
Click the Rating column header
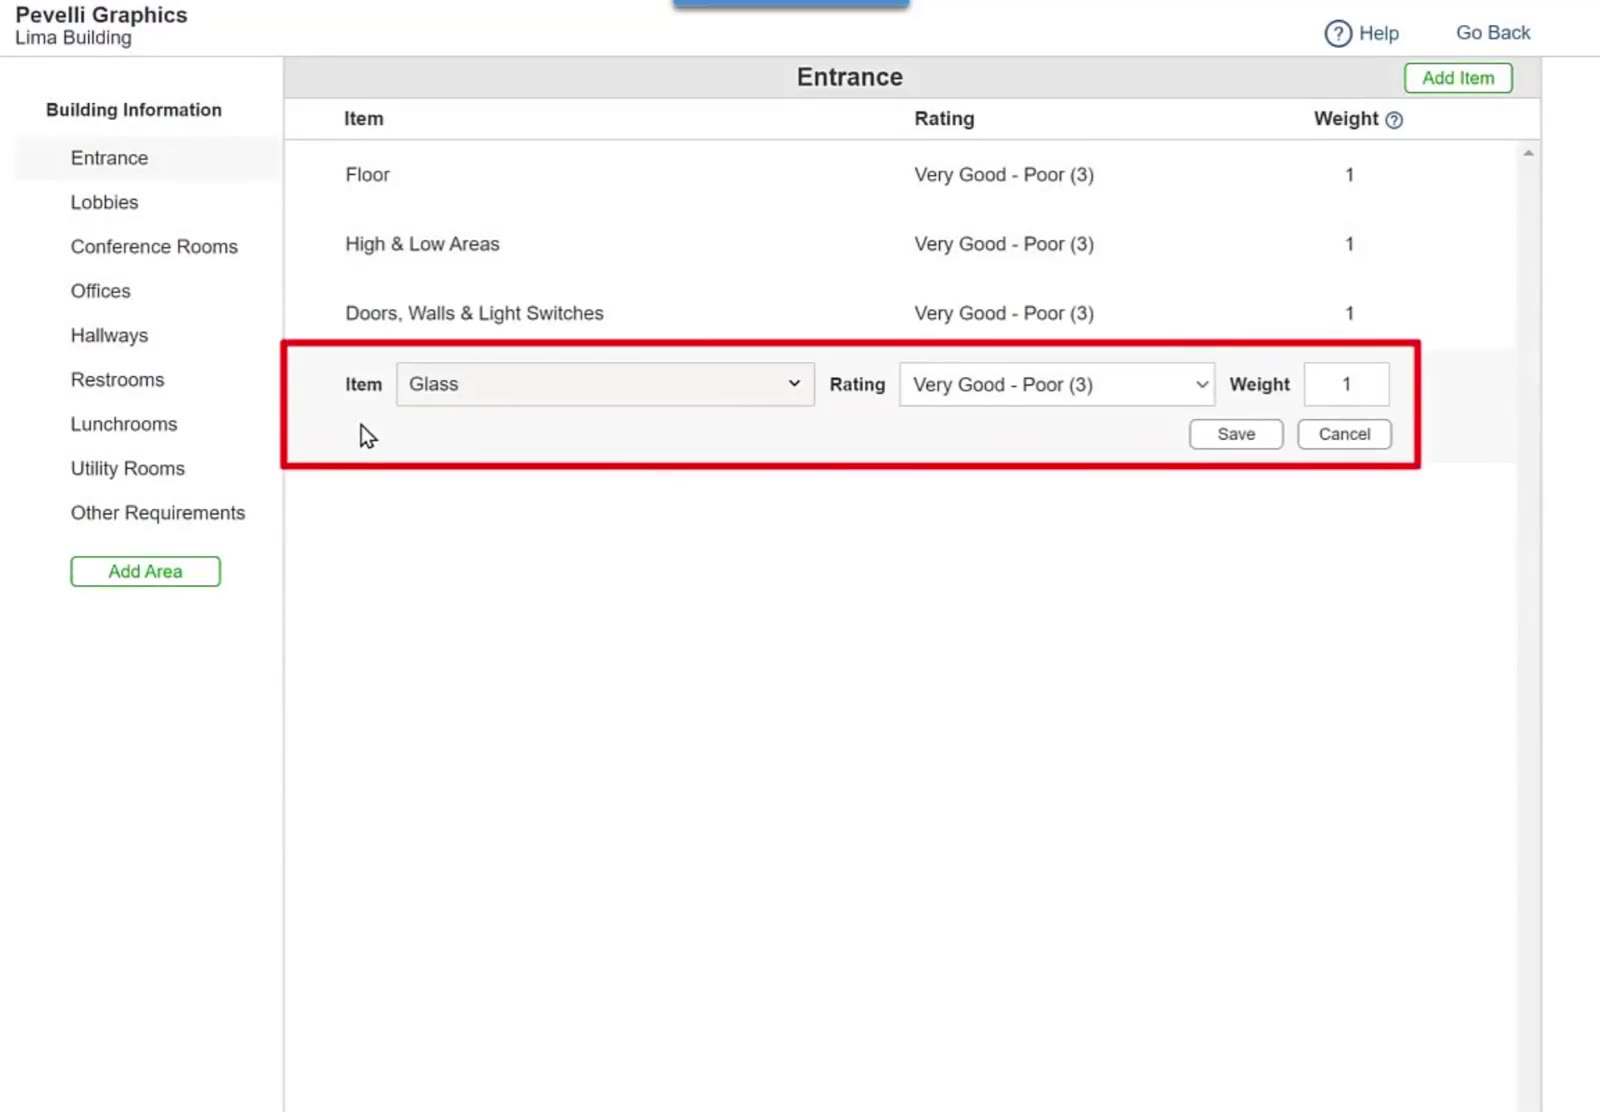(944, 118)
